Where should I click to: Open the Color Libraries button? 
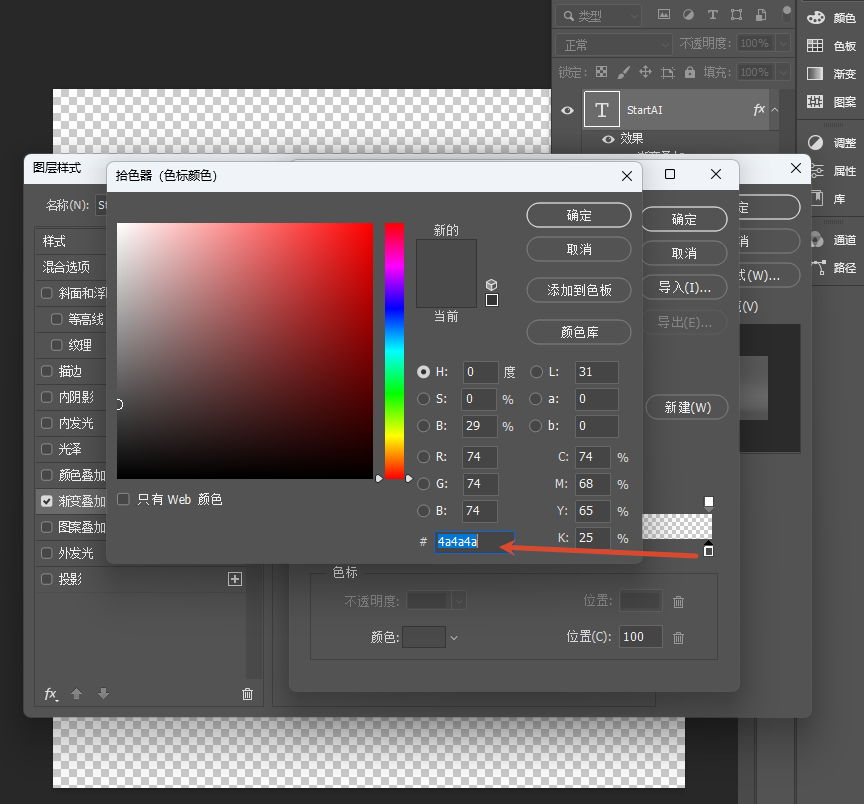pyautogui.click(x=579, y=332)
